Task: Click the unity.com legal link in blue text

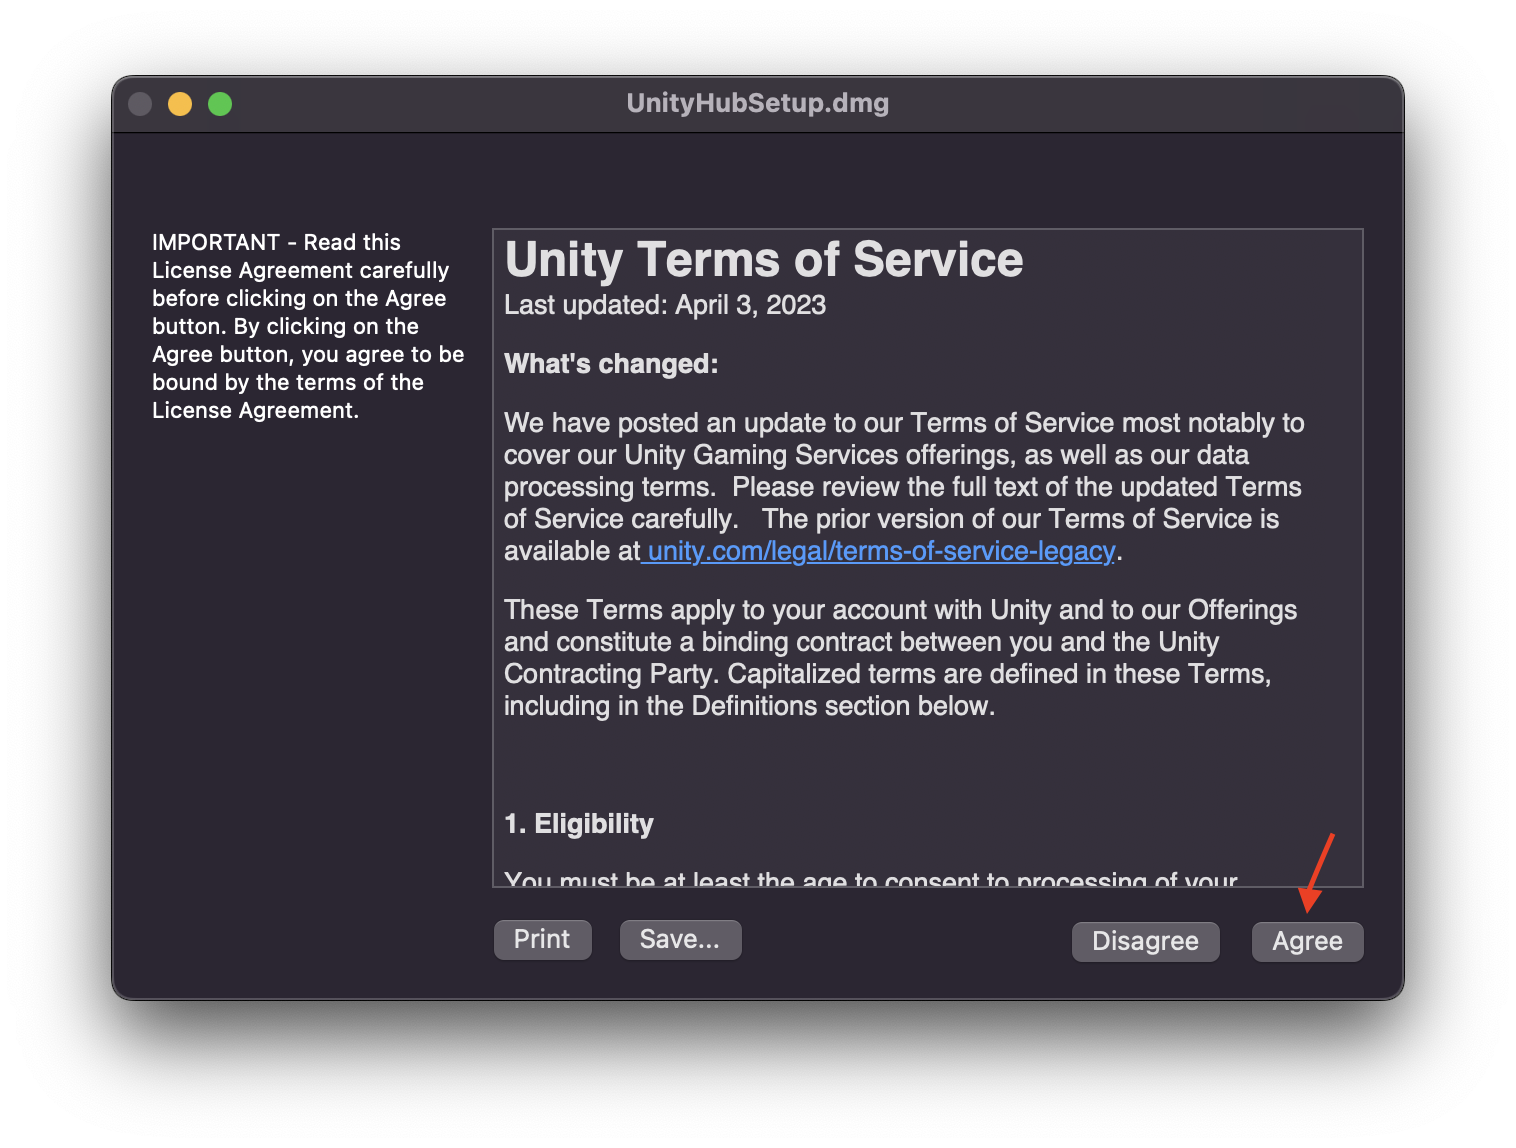Action: tap(878, 551)
